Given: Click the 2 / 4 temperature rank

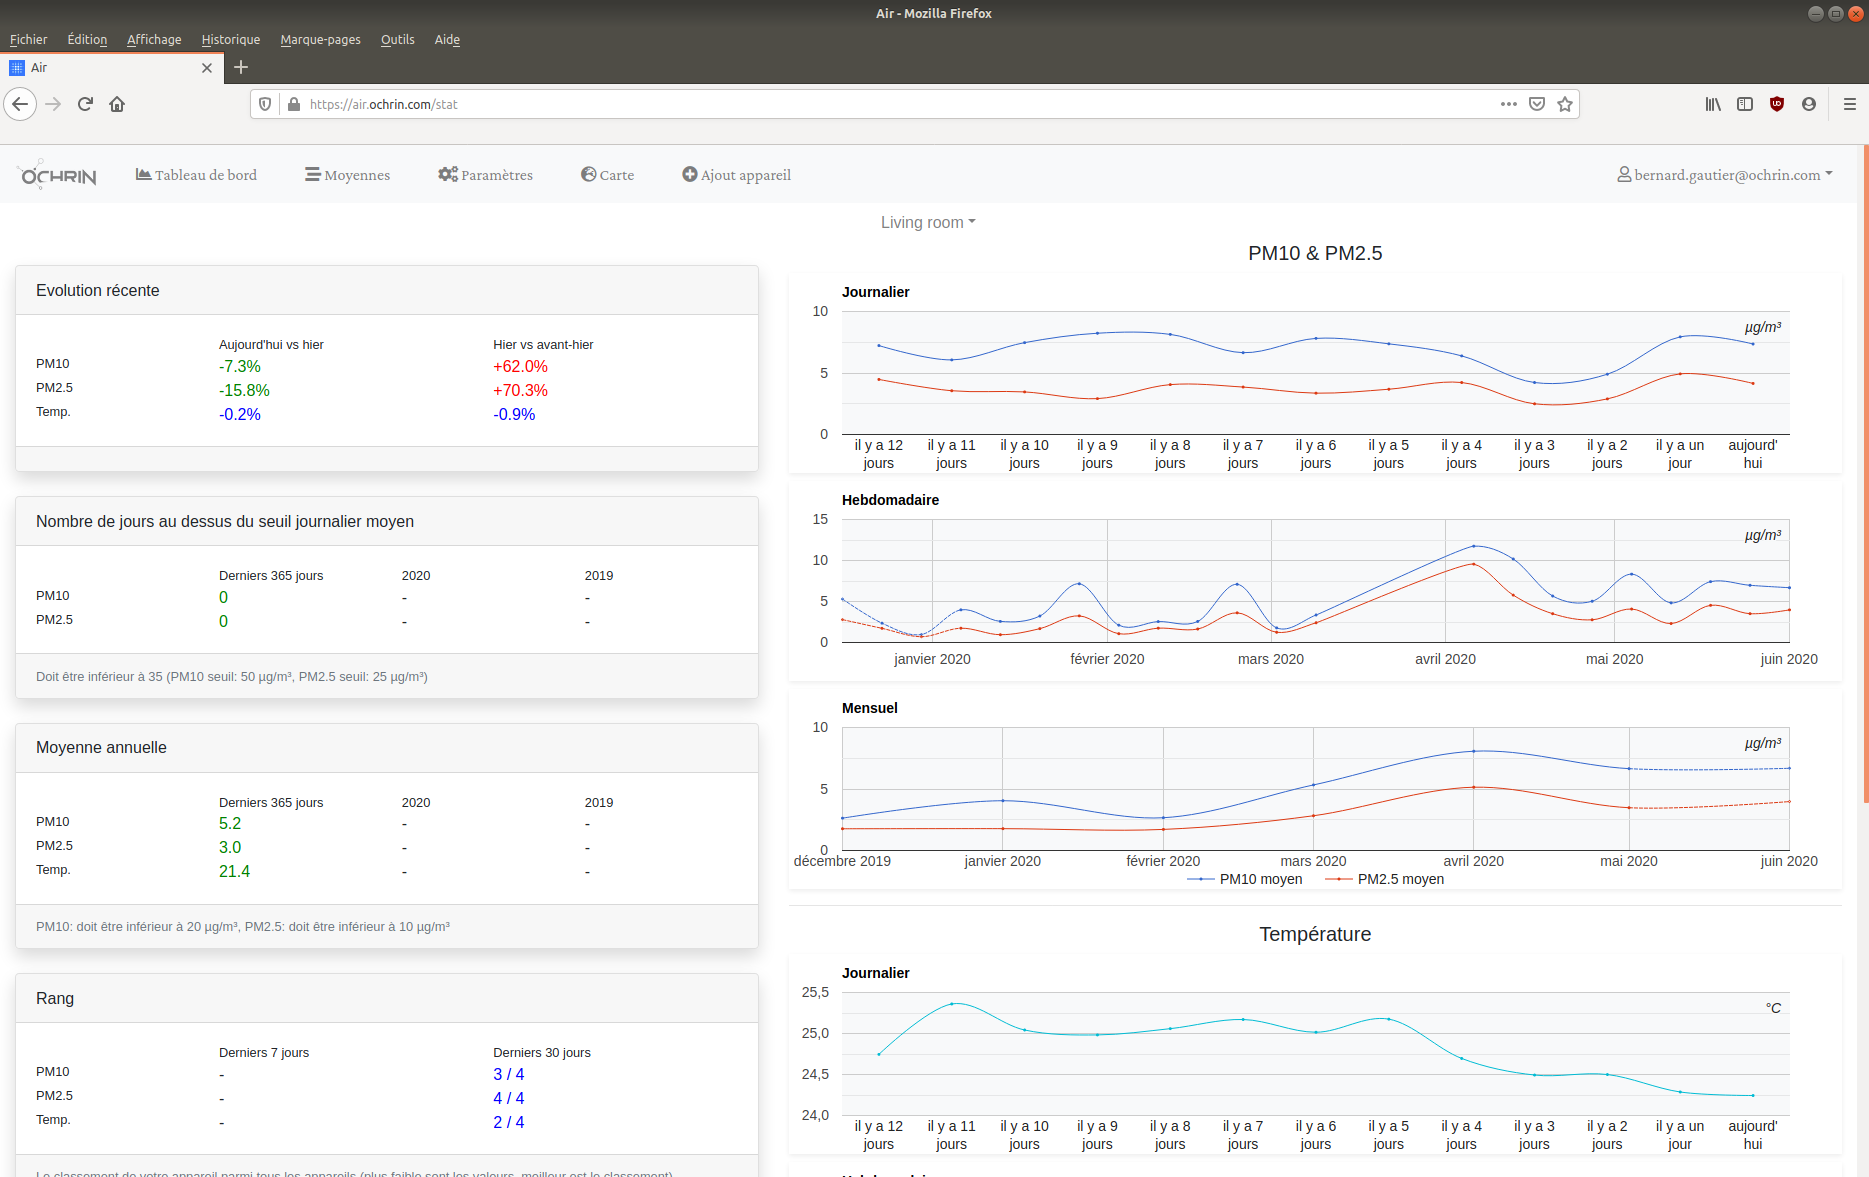Looking at the screenshot, I should (x=508, y=1122).
